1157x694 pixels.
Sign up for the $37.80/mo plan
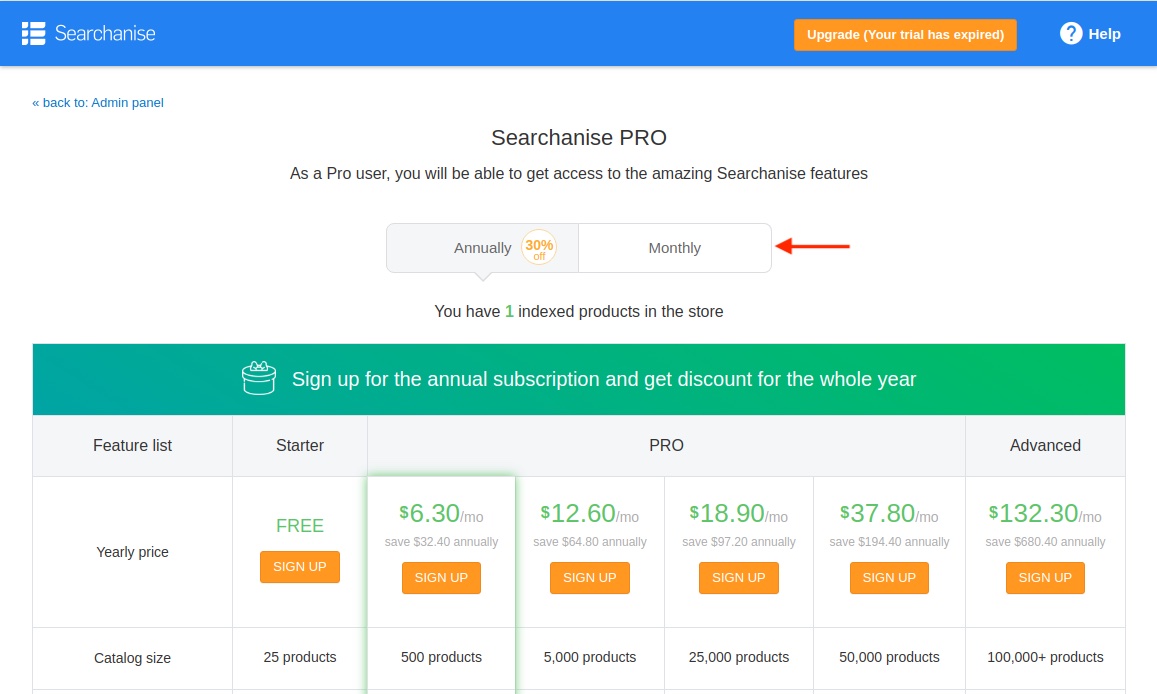click(889, 577)
